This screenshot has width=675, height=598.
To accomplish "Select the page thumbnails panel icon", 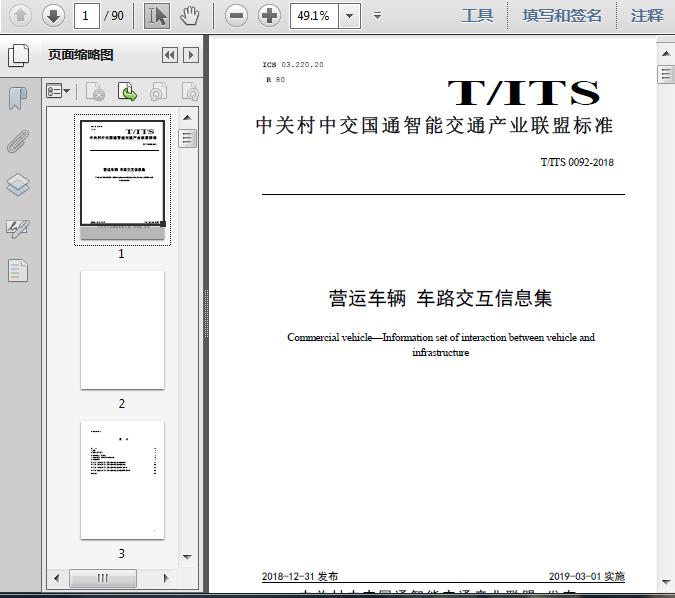I will (18, 56).
